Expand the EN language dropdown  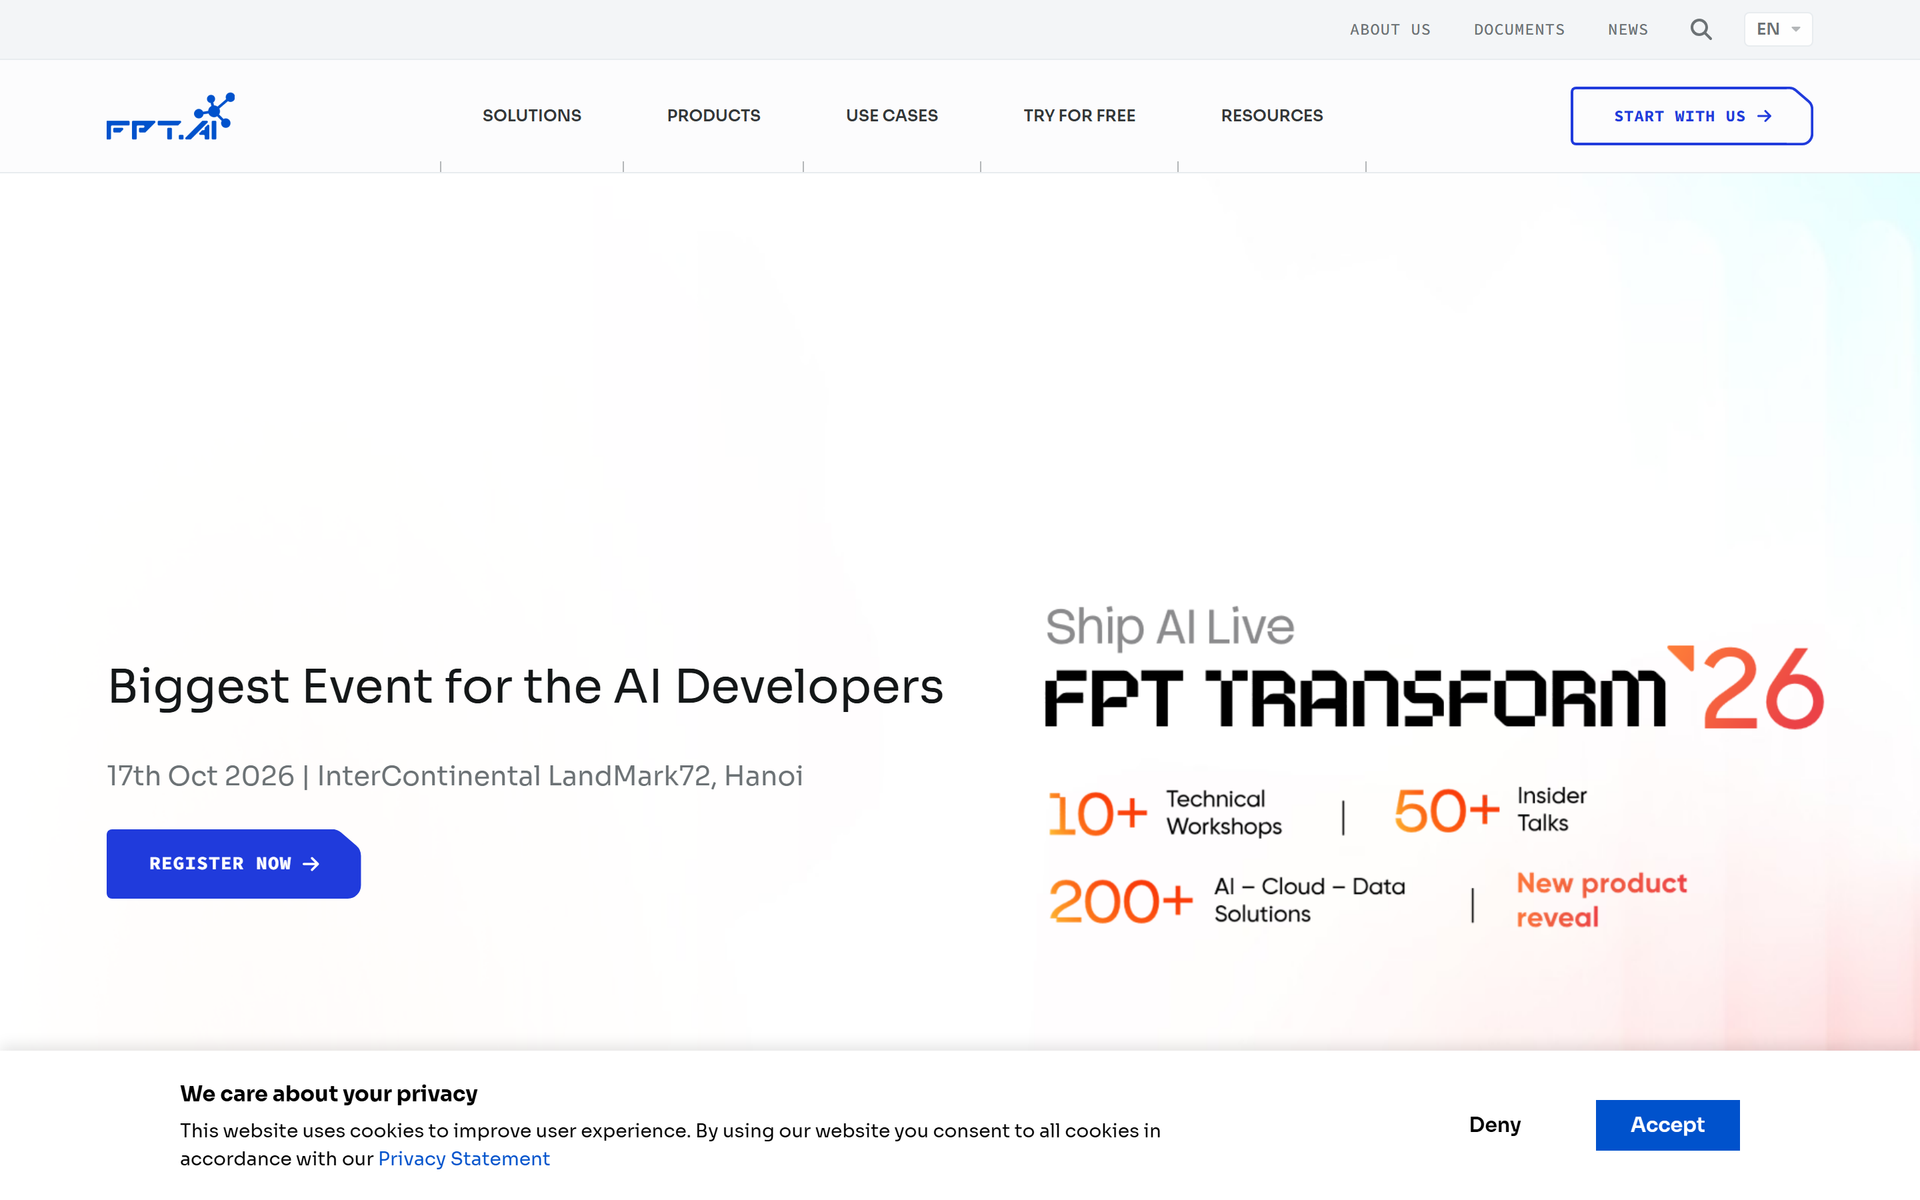click(1778, 29)
